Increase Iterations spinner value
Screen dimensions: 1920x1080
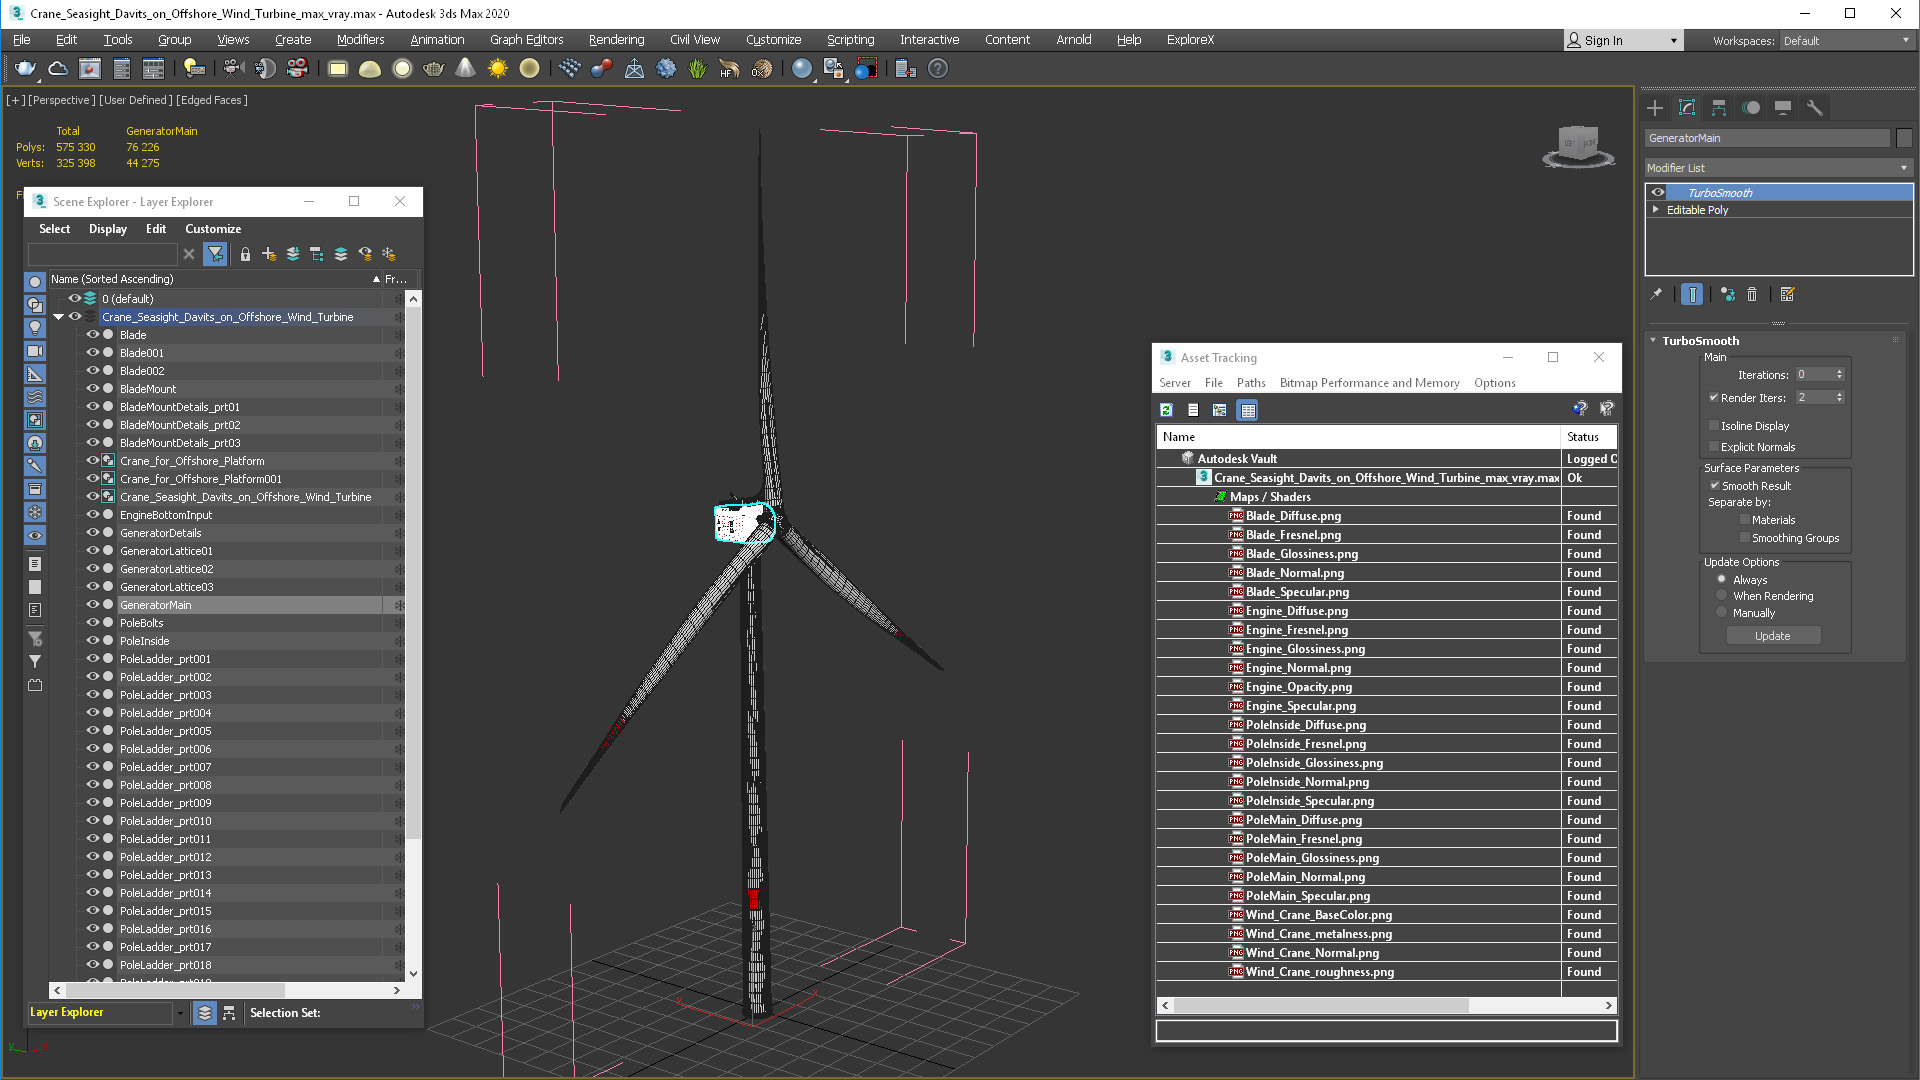point(1839,372)
